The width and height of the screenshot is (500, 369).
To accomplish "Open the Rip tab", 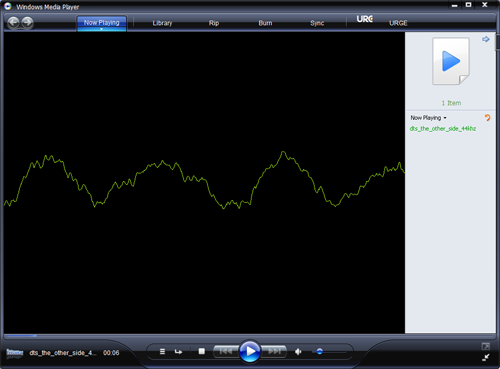I will click(x=214, y=23).
